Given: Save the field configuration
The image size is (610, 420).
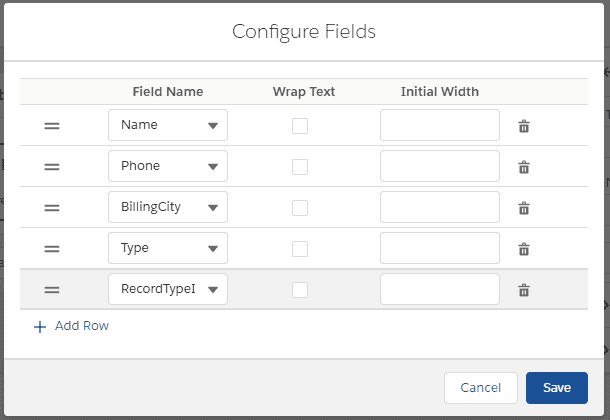Looking at the screenshot, I should coord(557,388).
